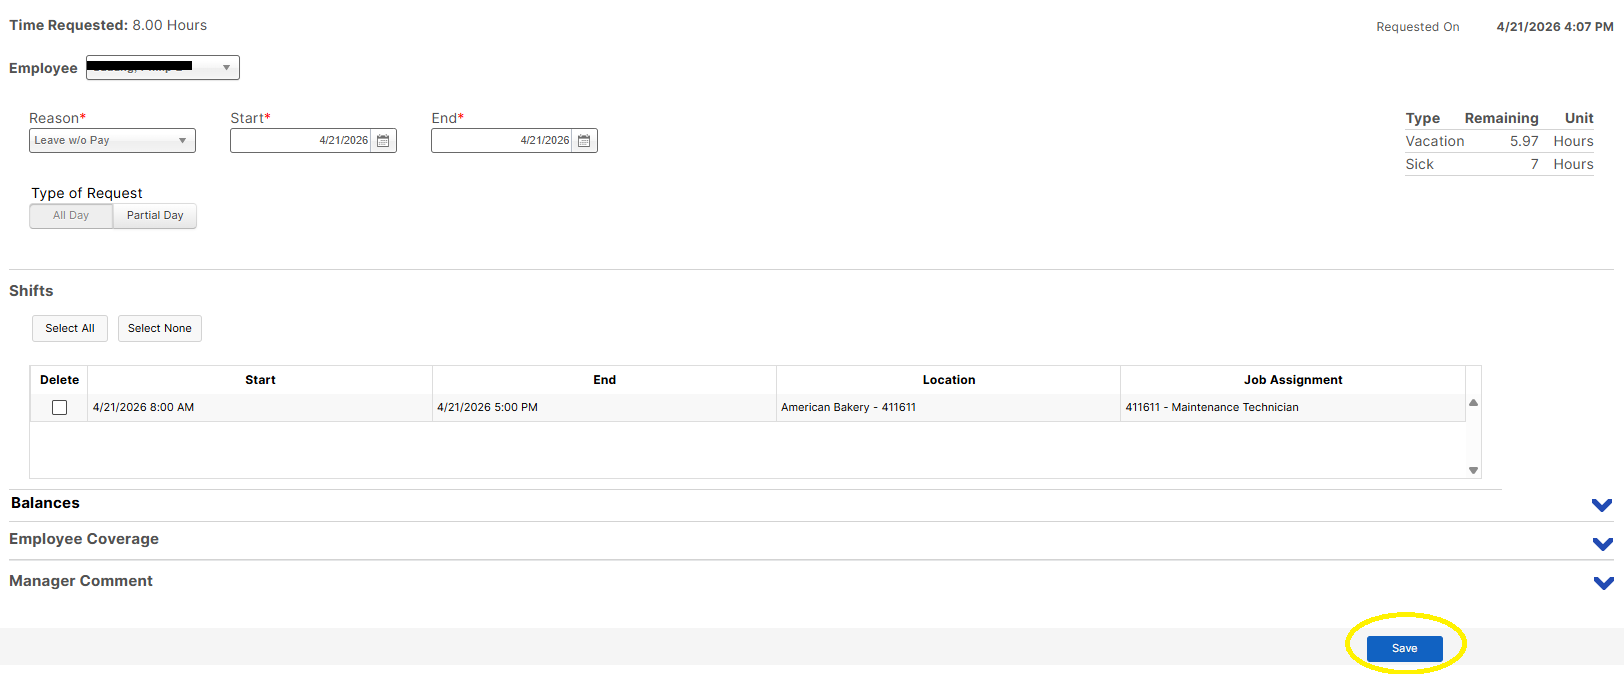The width and height of the screenshot is (1624, 674).
Task: Open the Reason dropdown showing Leave w/o Pay
Action: coord(112,141)
